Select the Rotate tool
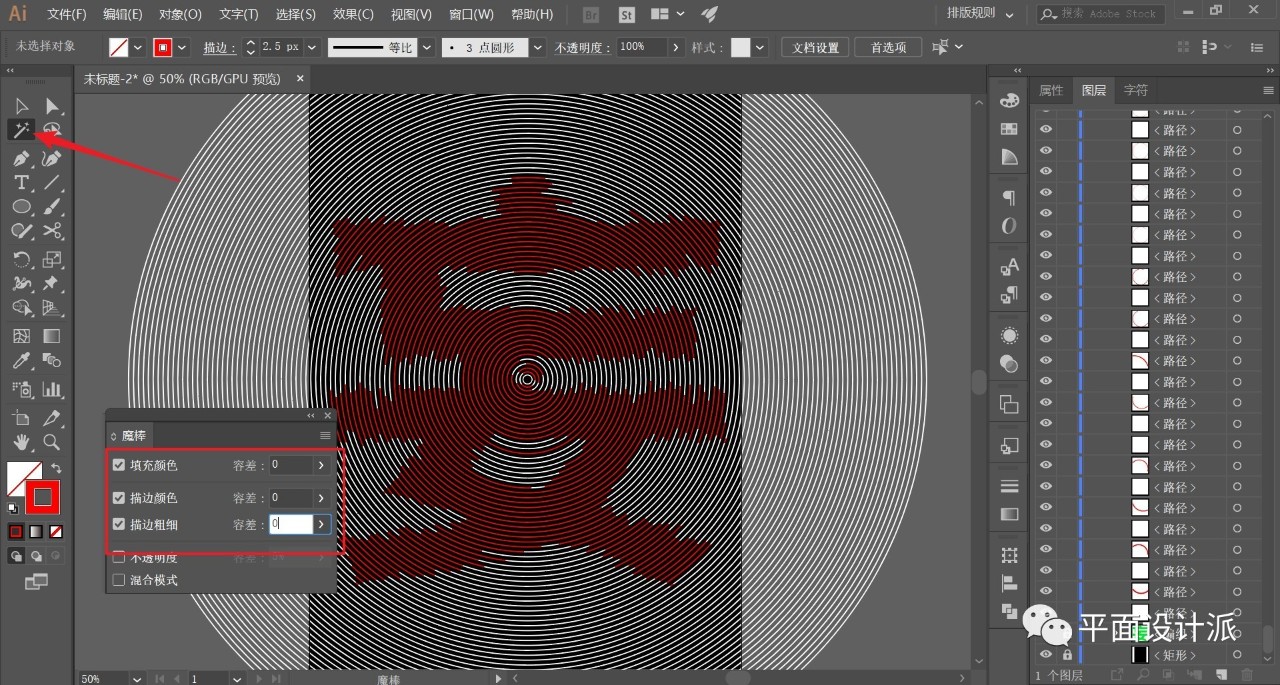 coord(21,259)
